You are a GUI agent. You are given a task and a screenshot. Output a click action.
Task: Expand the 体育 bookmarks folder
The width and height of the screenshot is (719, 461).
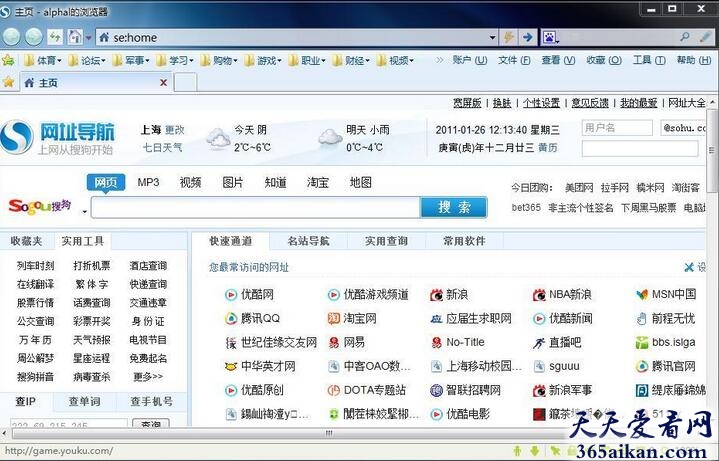click(42, 60)
